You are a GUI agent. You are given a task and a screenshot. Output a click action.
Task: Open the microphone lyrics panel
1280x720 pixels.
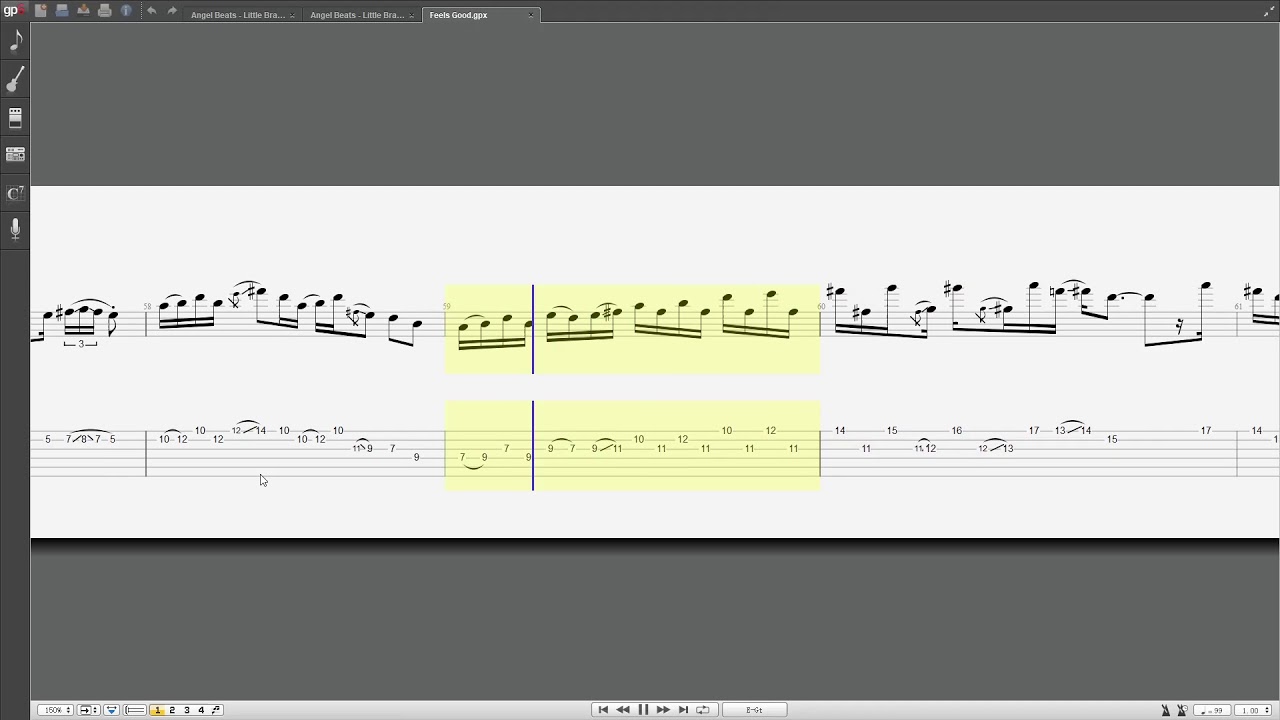(x=15, y=230)
